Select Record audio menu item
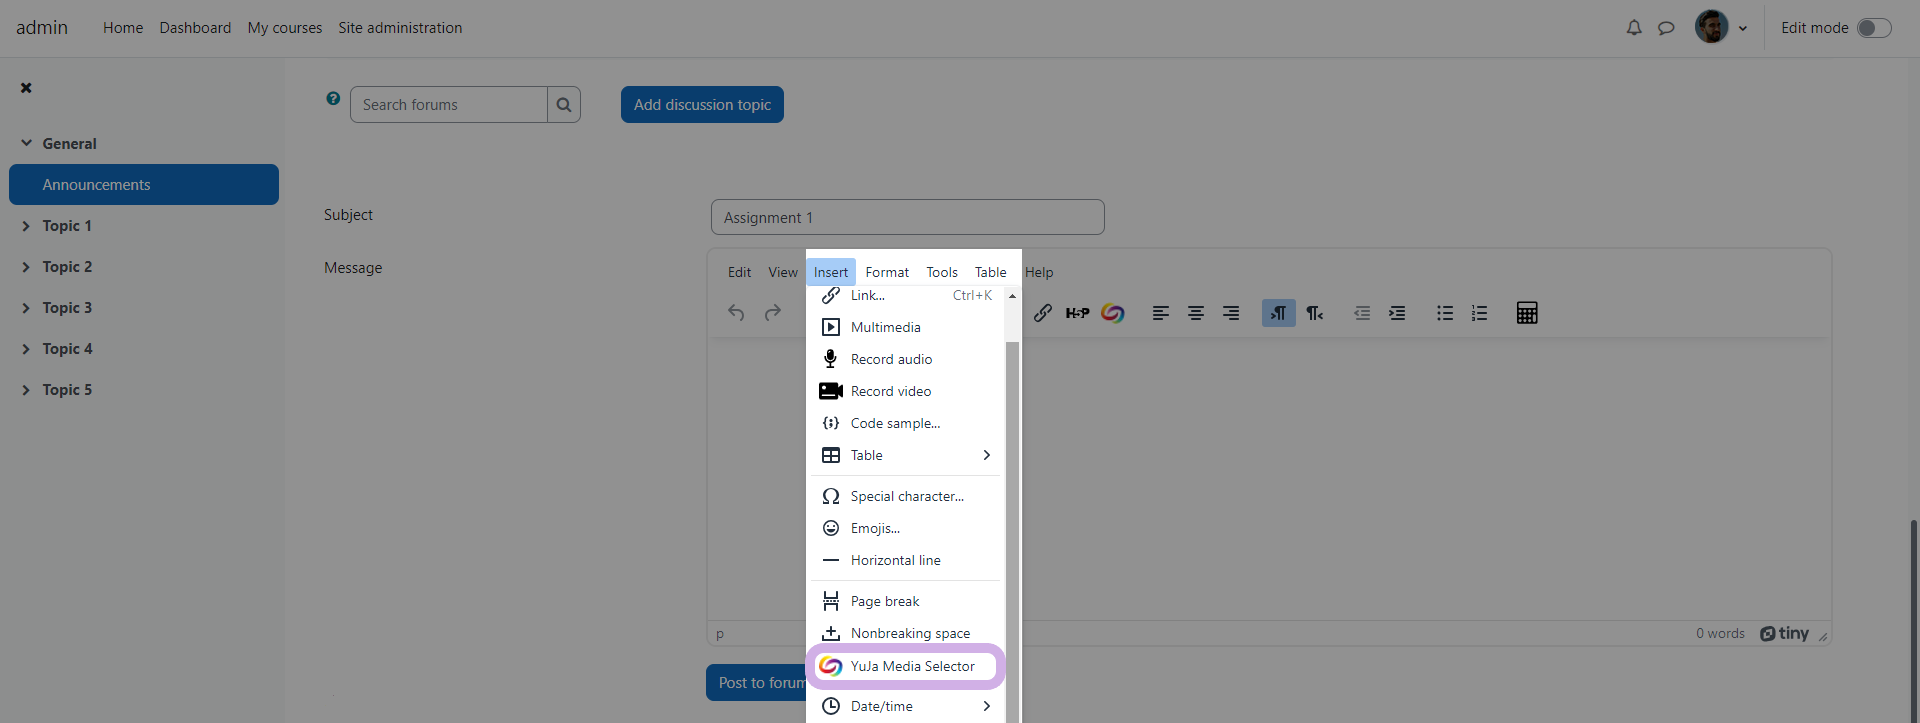 tap(906, 359)
